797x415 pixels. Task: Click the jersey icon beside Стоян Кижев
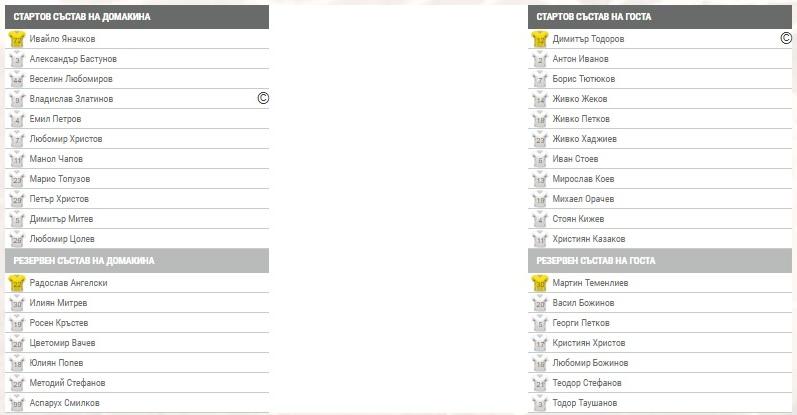click(x=540, y=219)
